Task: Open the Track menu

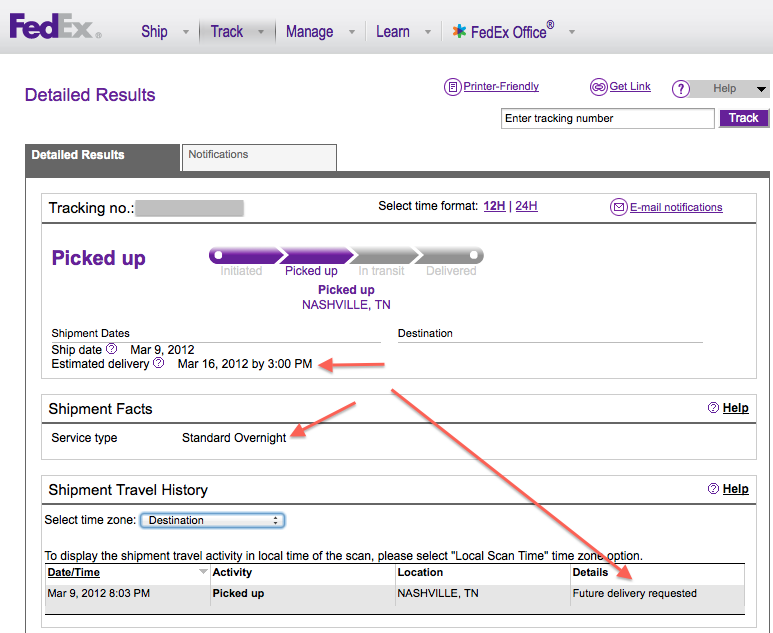Action: coord(227,32)
